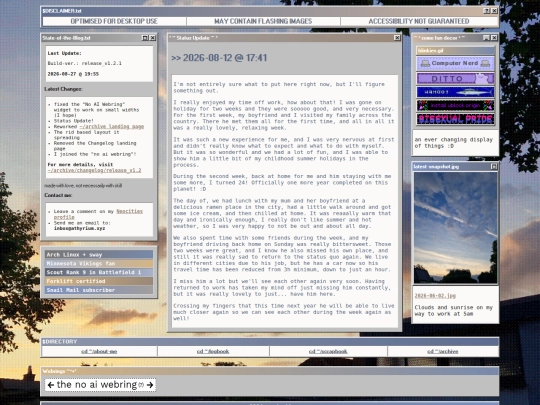Click the Scout Rank 9 in Battlefield 1 badge
Image resolution: width=540 pixels, height=405 pixels.
click(x=99, y=272)
